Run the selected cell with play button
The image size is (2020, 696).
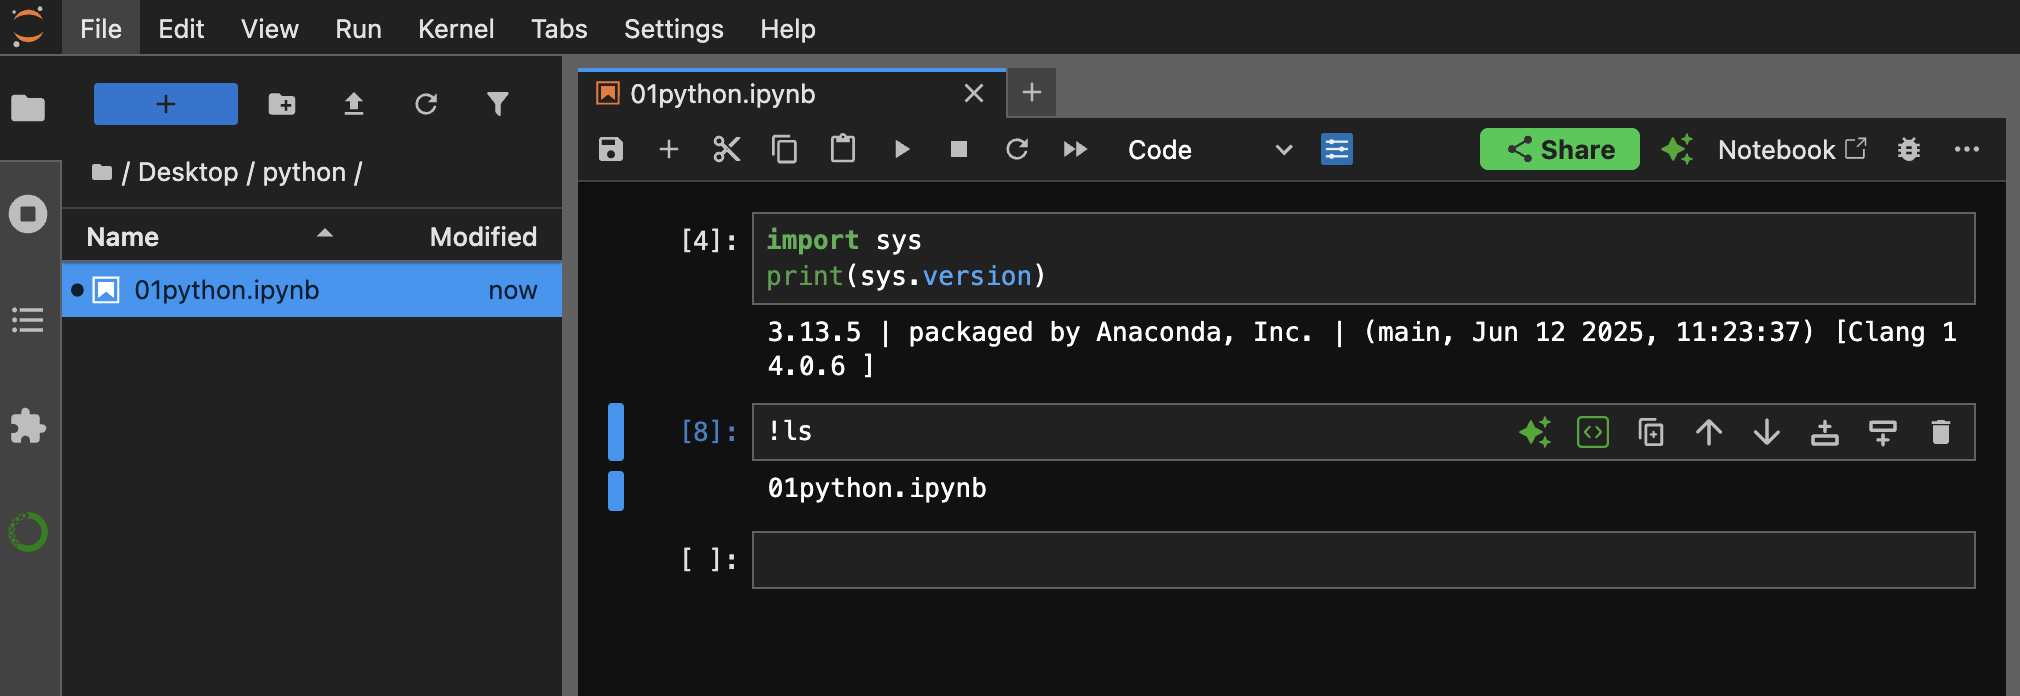902,150
